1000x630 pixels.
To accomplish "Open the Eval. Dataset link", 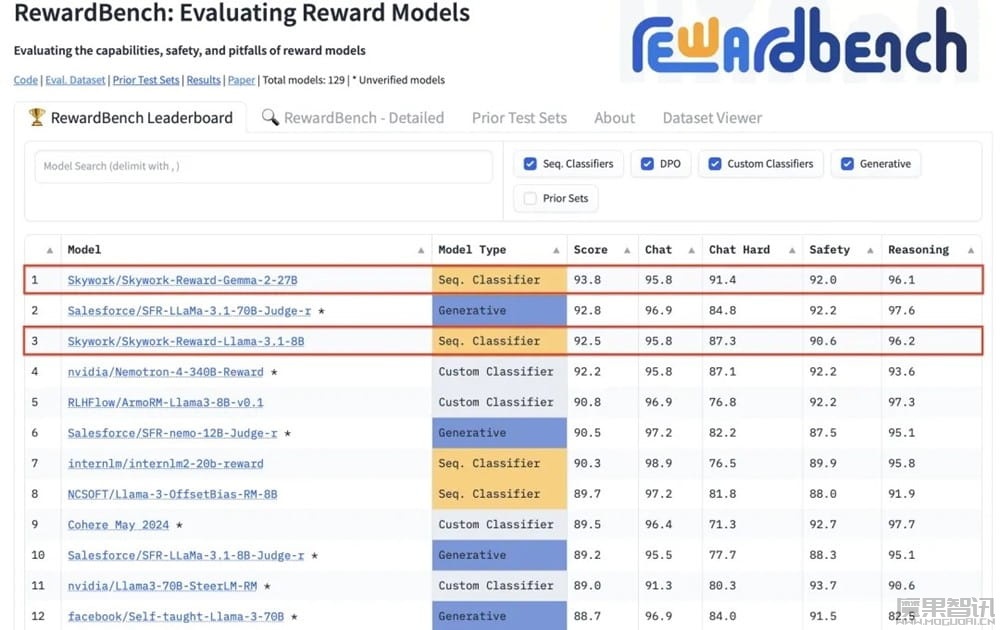I will (x=75, y=80).
